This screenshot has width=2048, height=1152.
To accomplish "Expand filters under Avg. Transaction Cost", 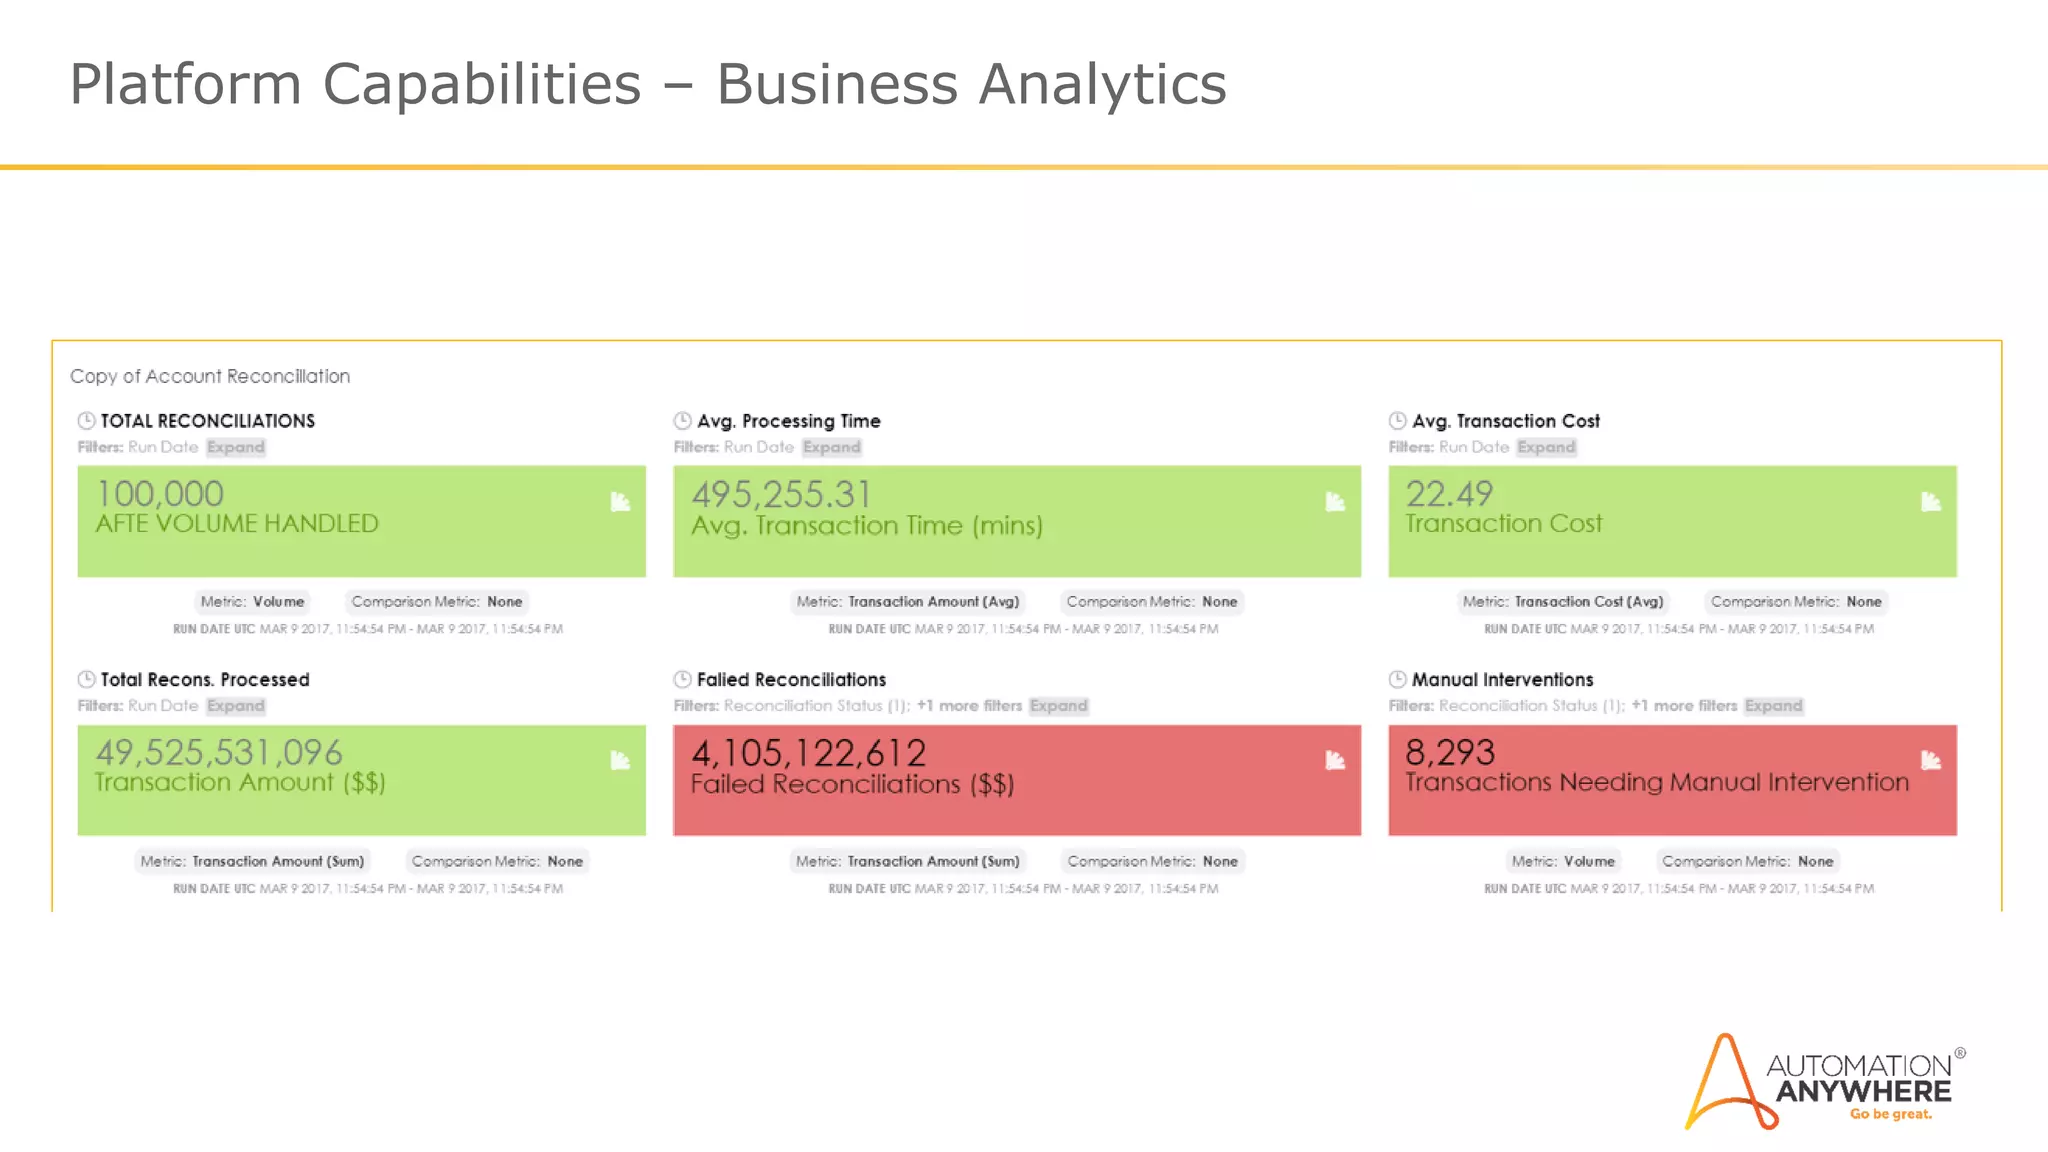I will [1546, 447].
